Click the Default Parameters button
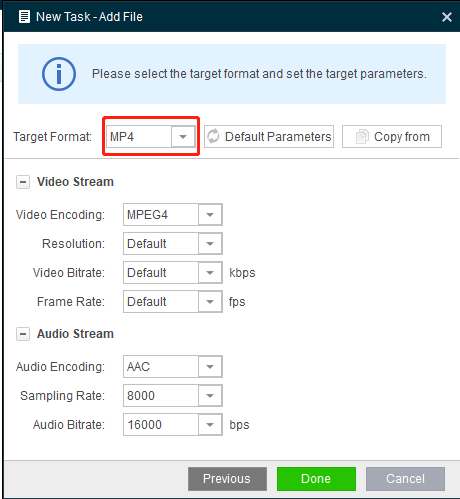460x499 pixels. 269,136
